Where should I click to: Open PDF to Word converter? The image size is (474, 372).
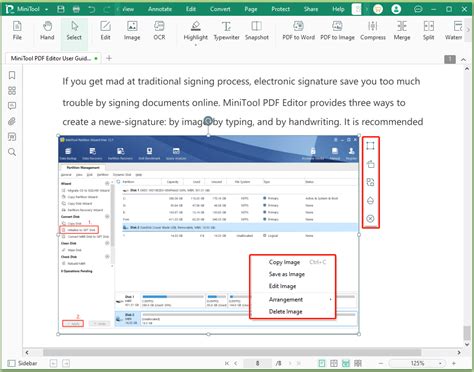pos(298,30)
